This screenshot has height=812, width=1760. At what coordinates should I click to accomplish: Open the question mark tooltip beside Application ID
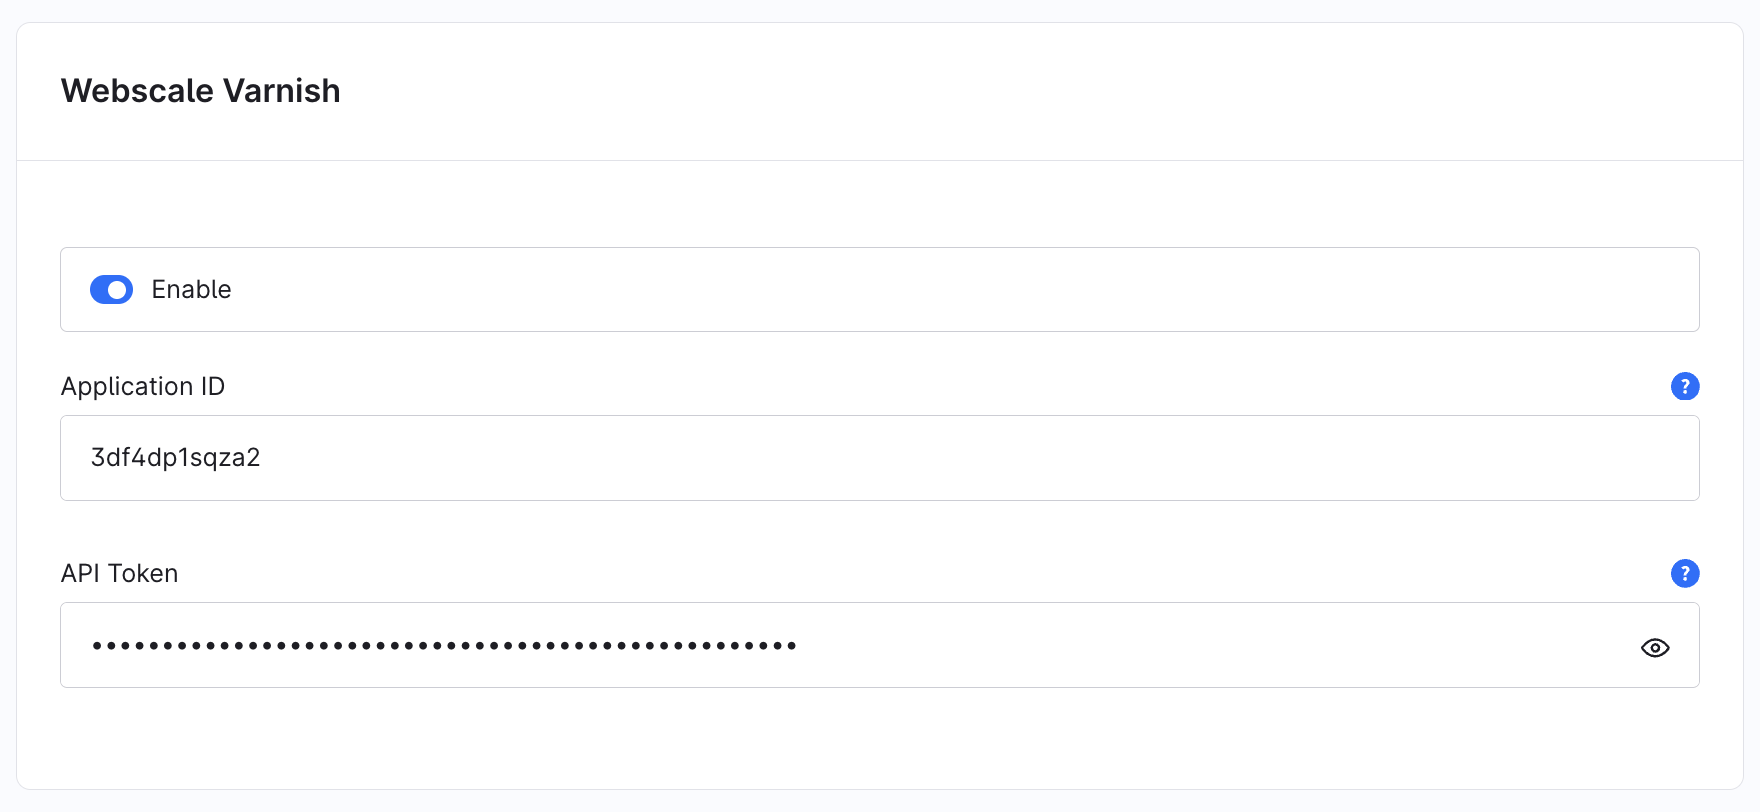point(1685,386)
